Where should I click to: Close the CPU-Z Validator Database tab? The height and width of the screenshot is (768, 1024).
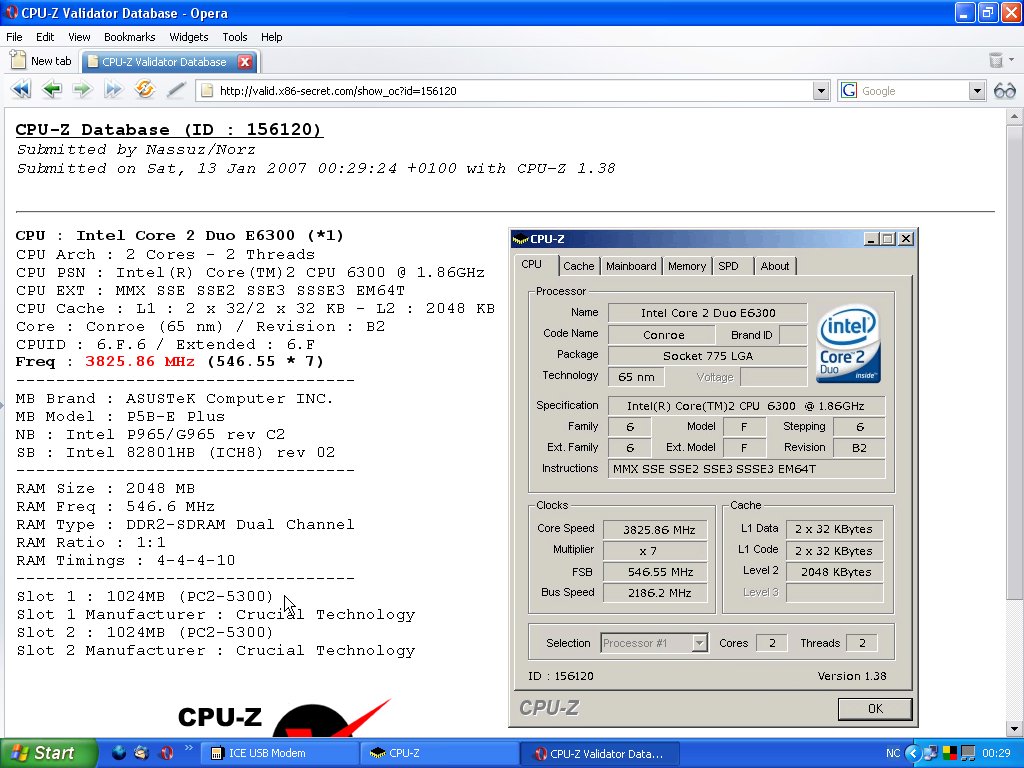click(x=245, y=61)
